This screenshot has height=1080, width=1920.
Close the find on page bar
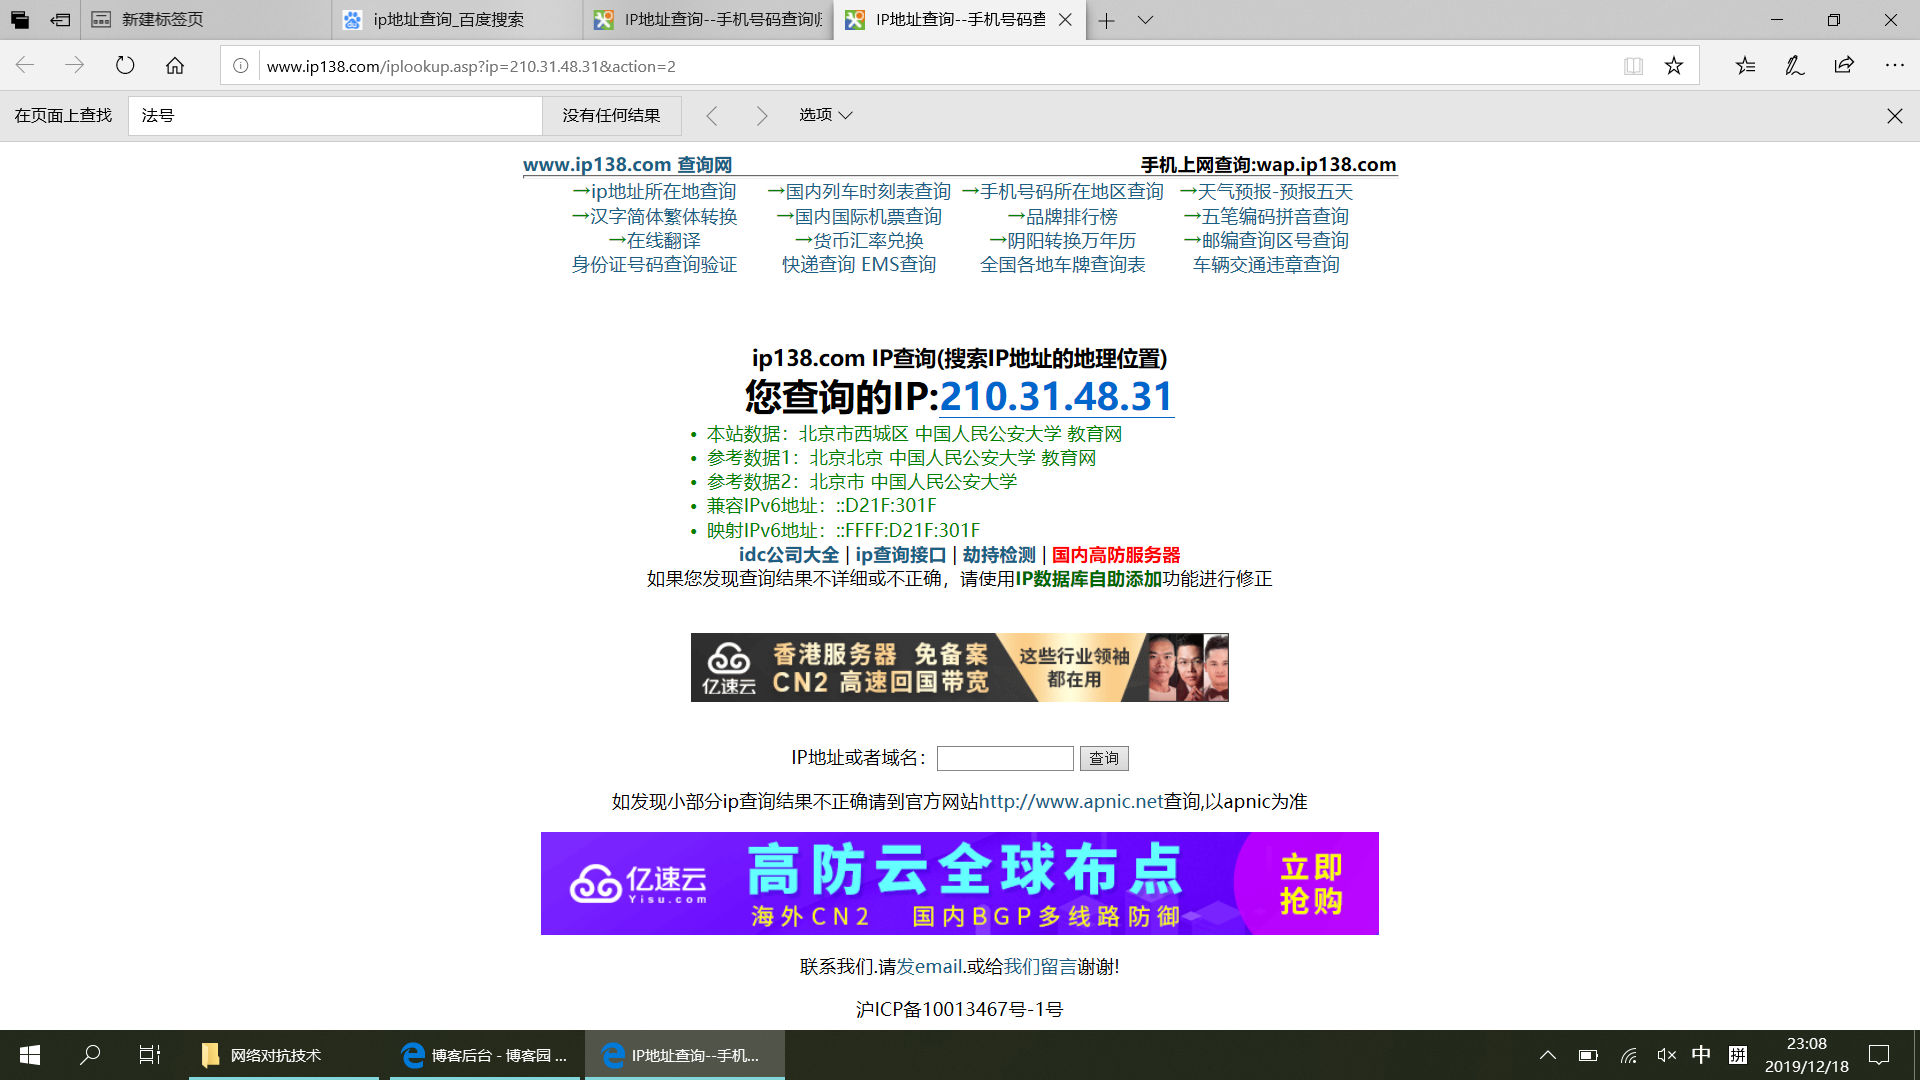coord(1894,116)
